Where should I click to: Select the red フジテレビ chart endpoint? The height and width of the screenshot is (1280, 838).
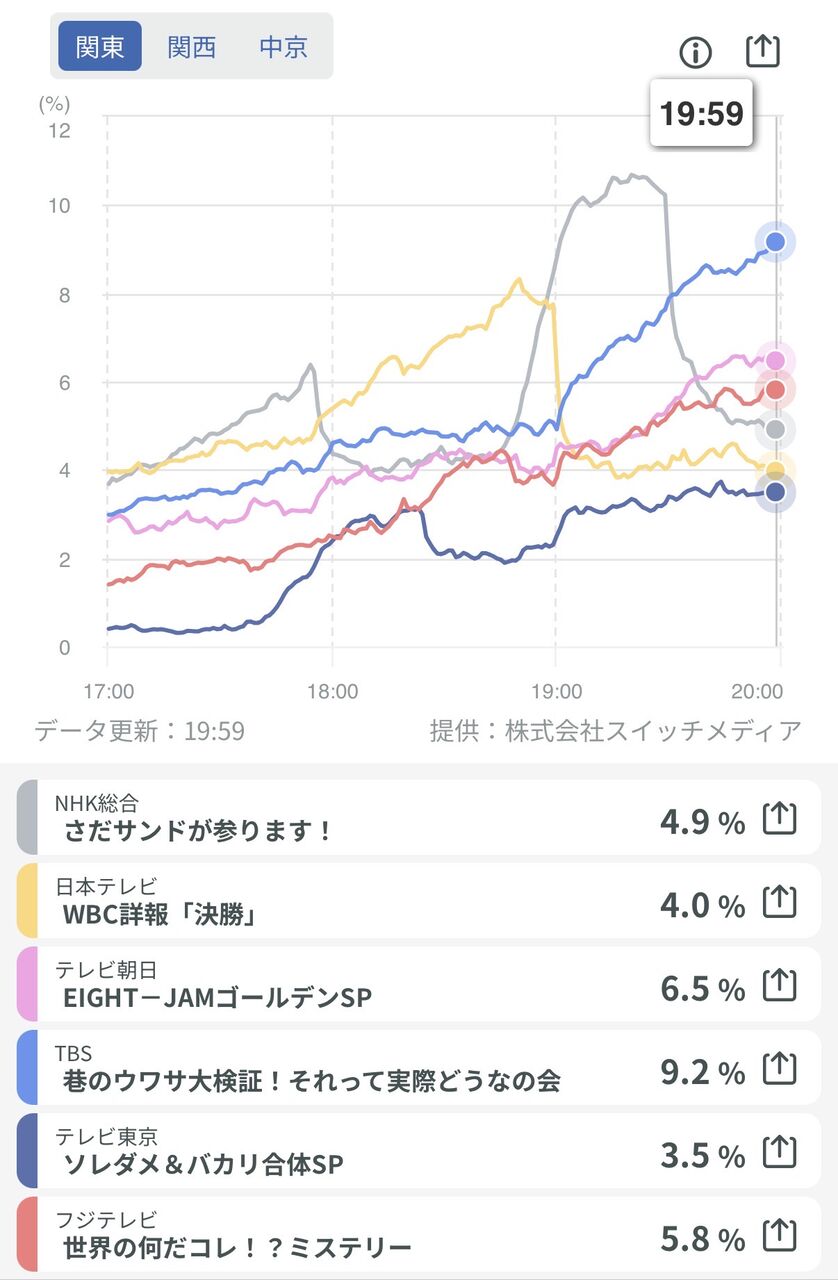pyautogui.click(x=775, y=390)
